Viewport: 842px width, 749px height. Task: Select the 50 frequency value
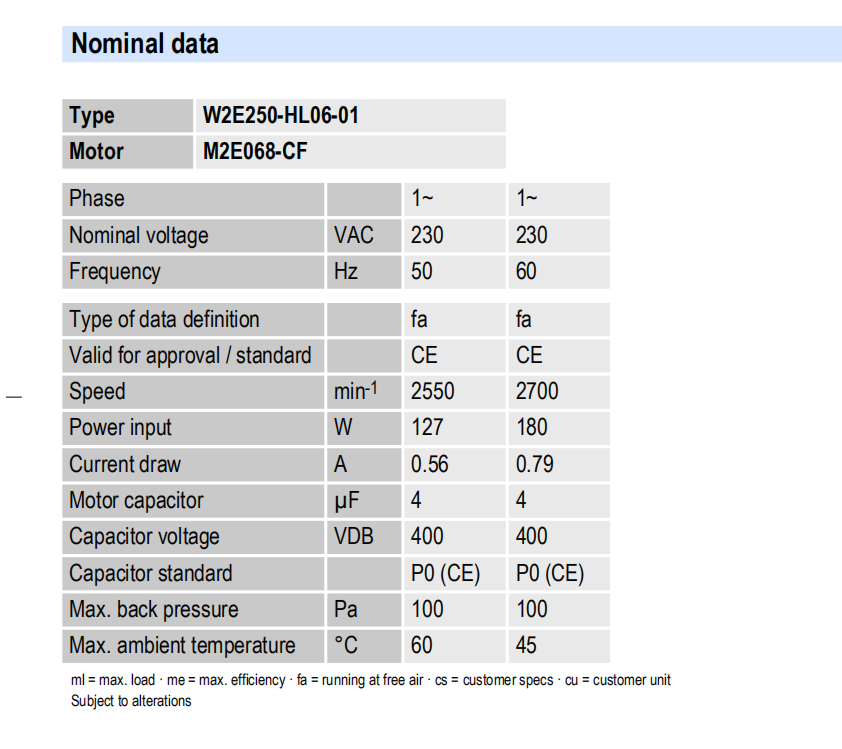coord(422,272)
